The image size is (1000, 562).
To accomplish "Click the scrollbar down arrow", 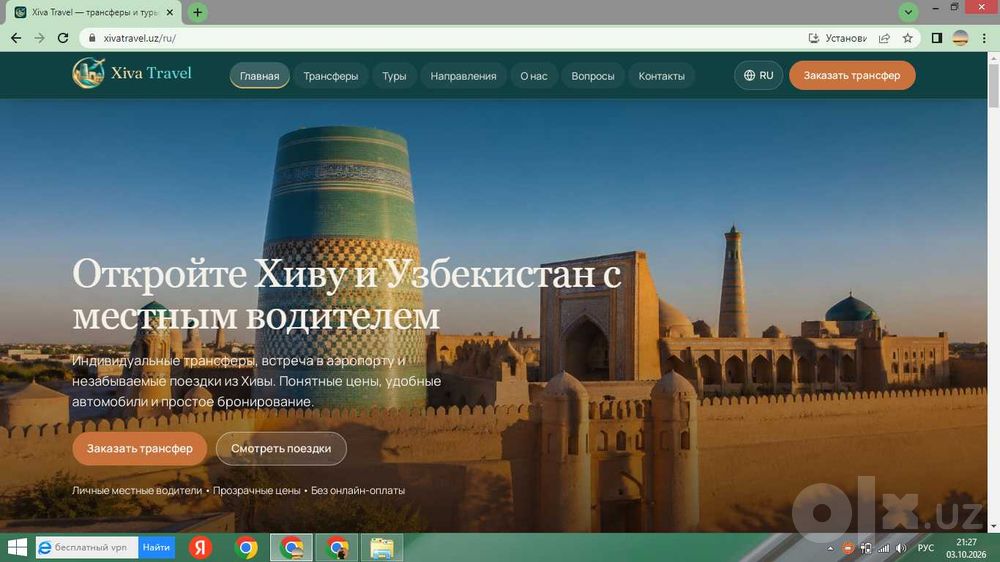I will [x=994, y=527].
